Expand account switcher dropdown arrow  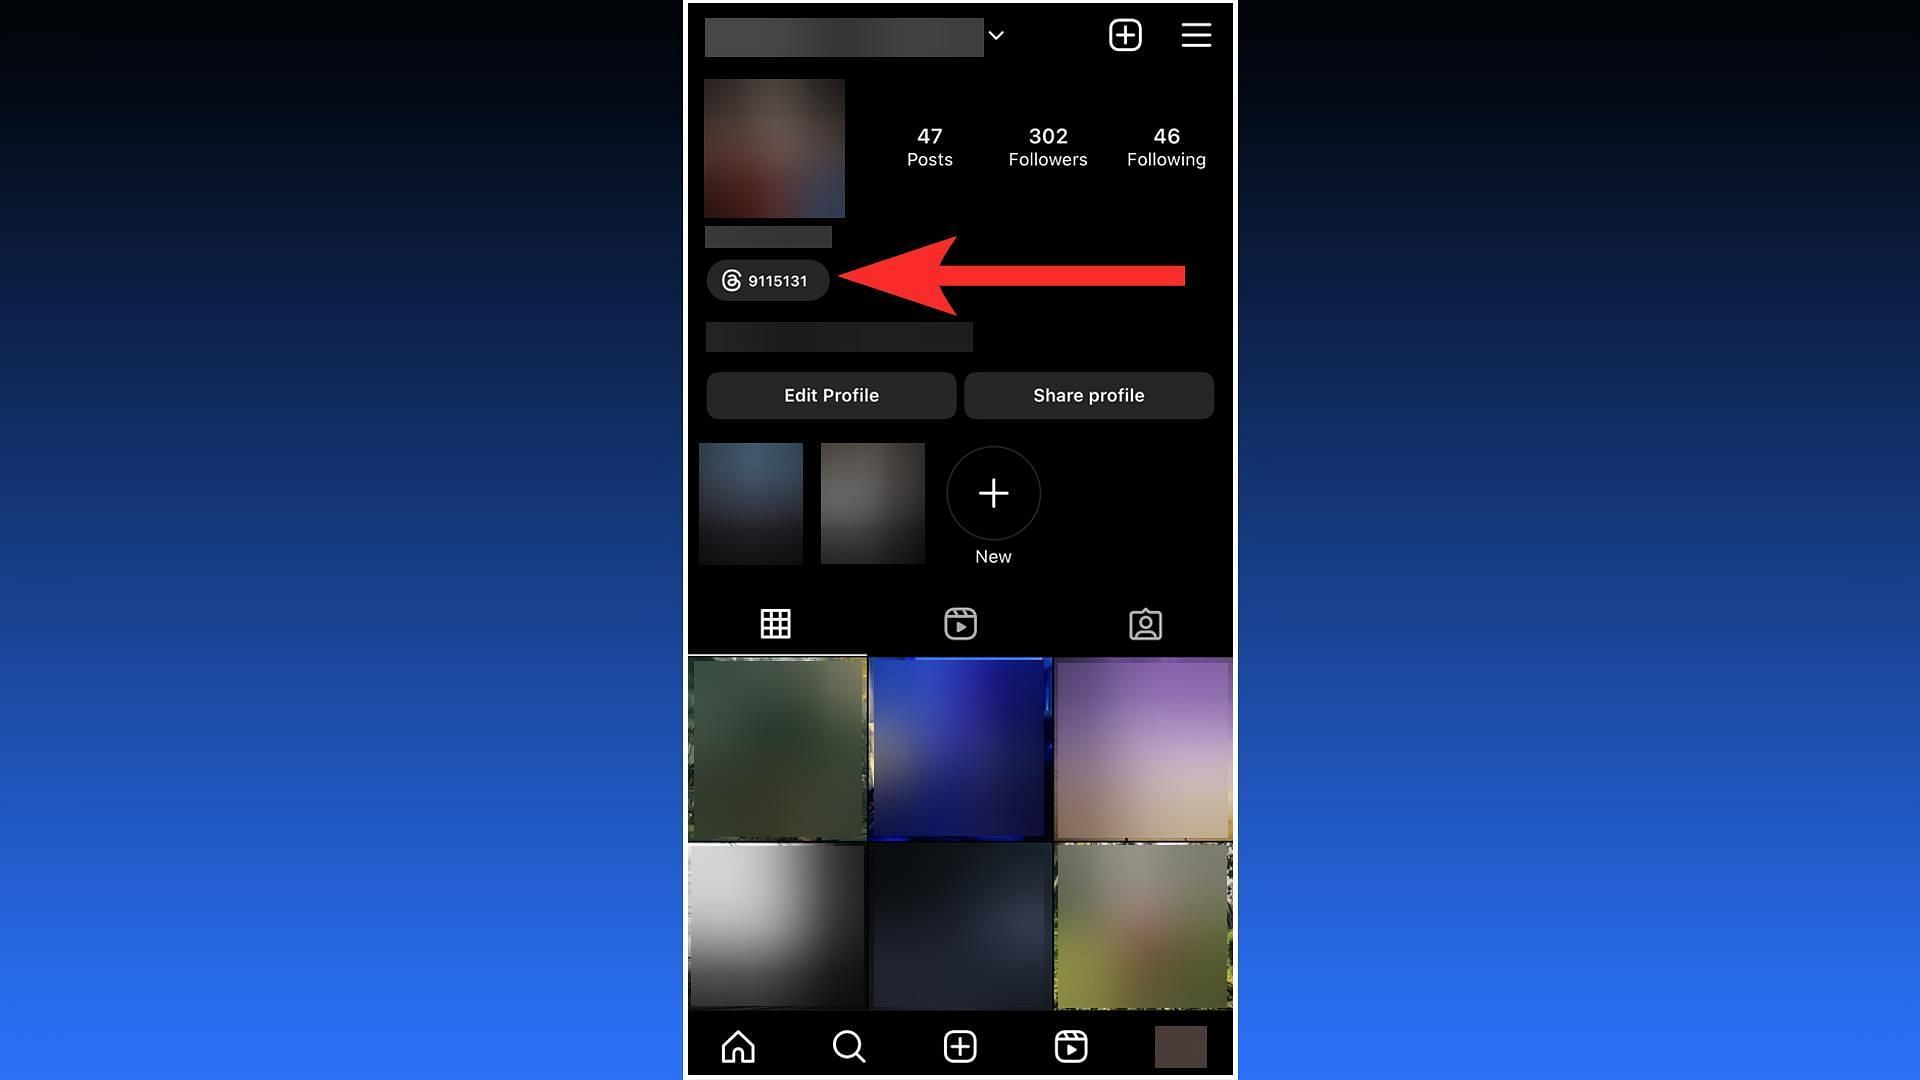click(996, 36)
